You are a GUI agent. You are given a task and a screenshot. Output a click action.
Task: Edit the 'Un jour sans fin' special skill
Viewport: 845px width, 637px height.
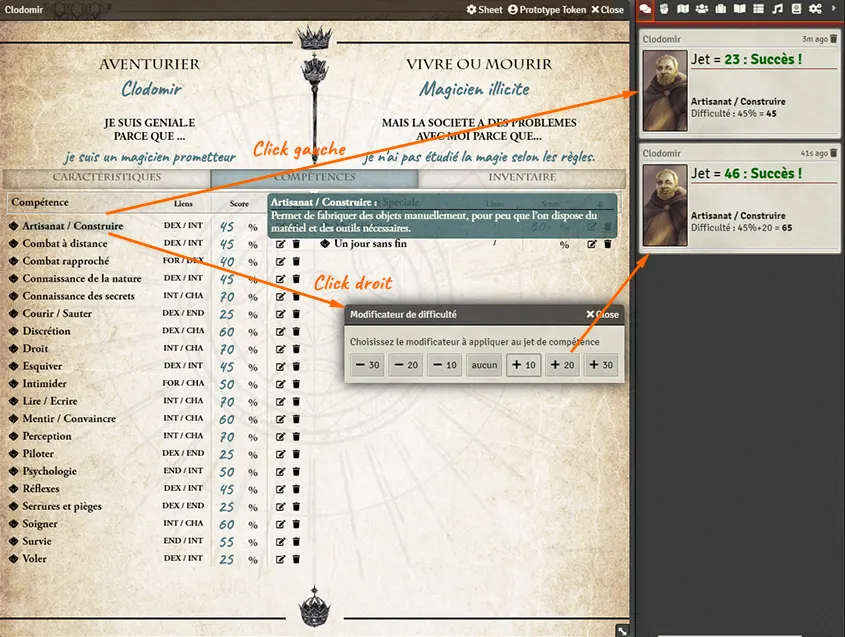click(x=592, y=244)
